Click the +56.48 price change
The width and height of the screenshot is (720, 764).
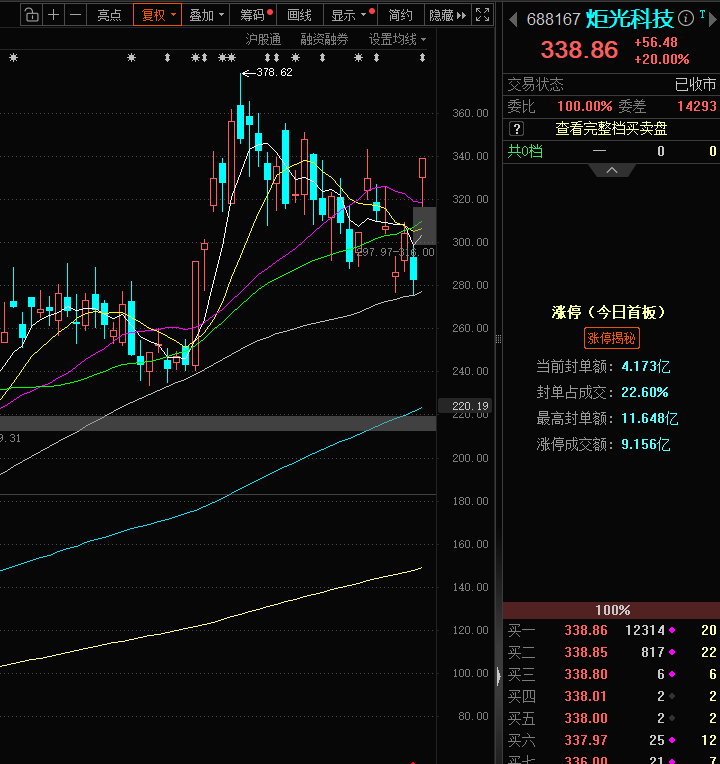pyautogui.click(x=656, y=42)
